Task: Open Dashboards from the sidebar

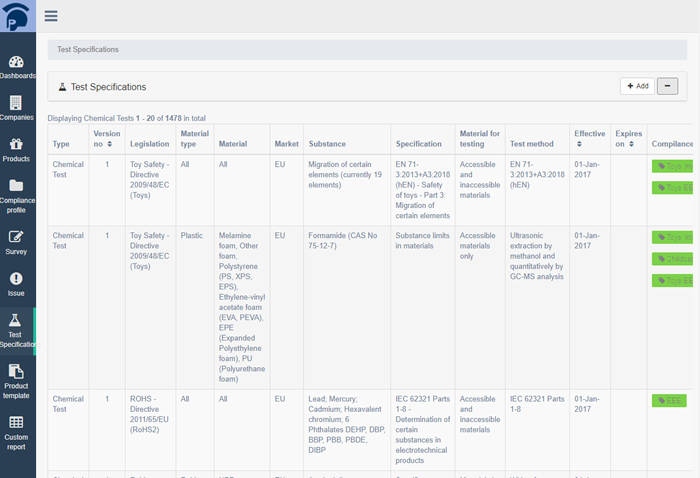Action: pyautogui.click(x=17, y=67)
